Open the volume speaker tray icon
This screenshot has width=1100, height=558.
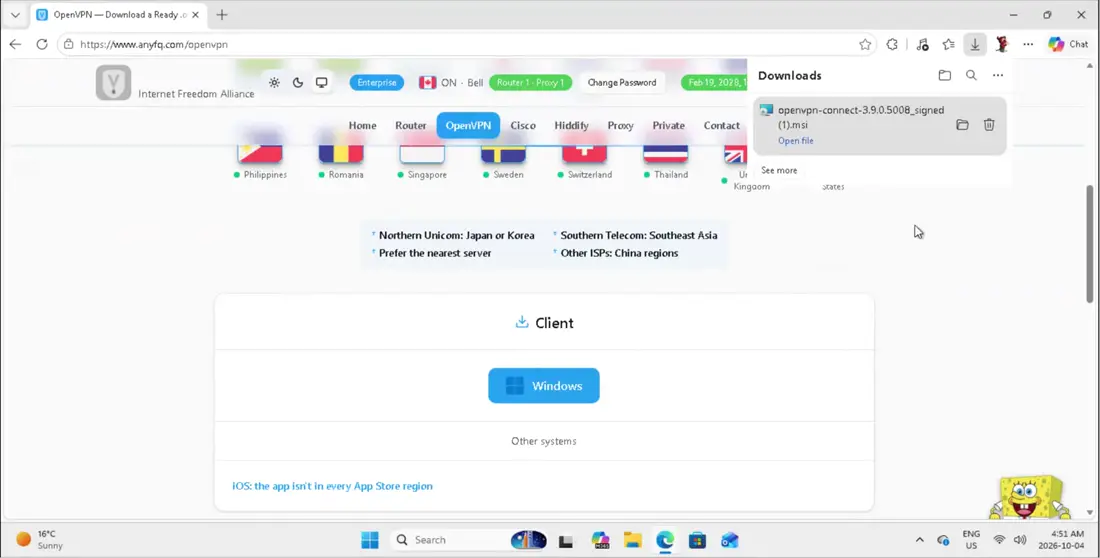coord(1021,540)
